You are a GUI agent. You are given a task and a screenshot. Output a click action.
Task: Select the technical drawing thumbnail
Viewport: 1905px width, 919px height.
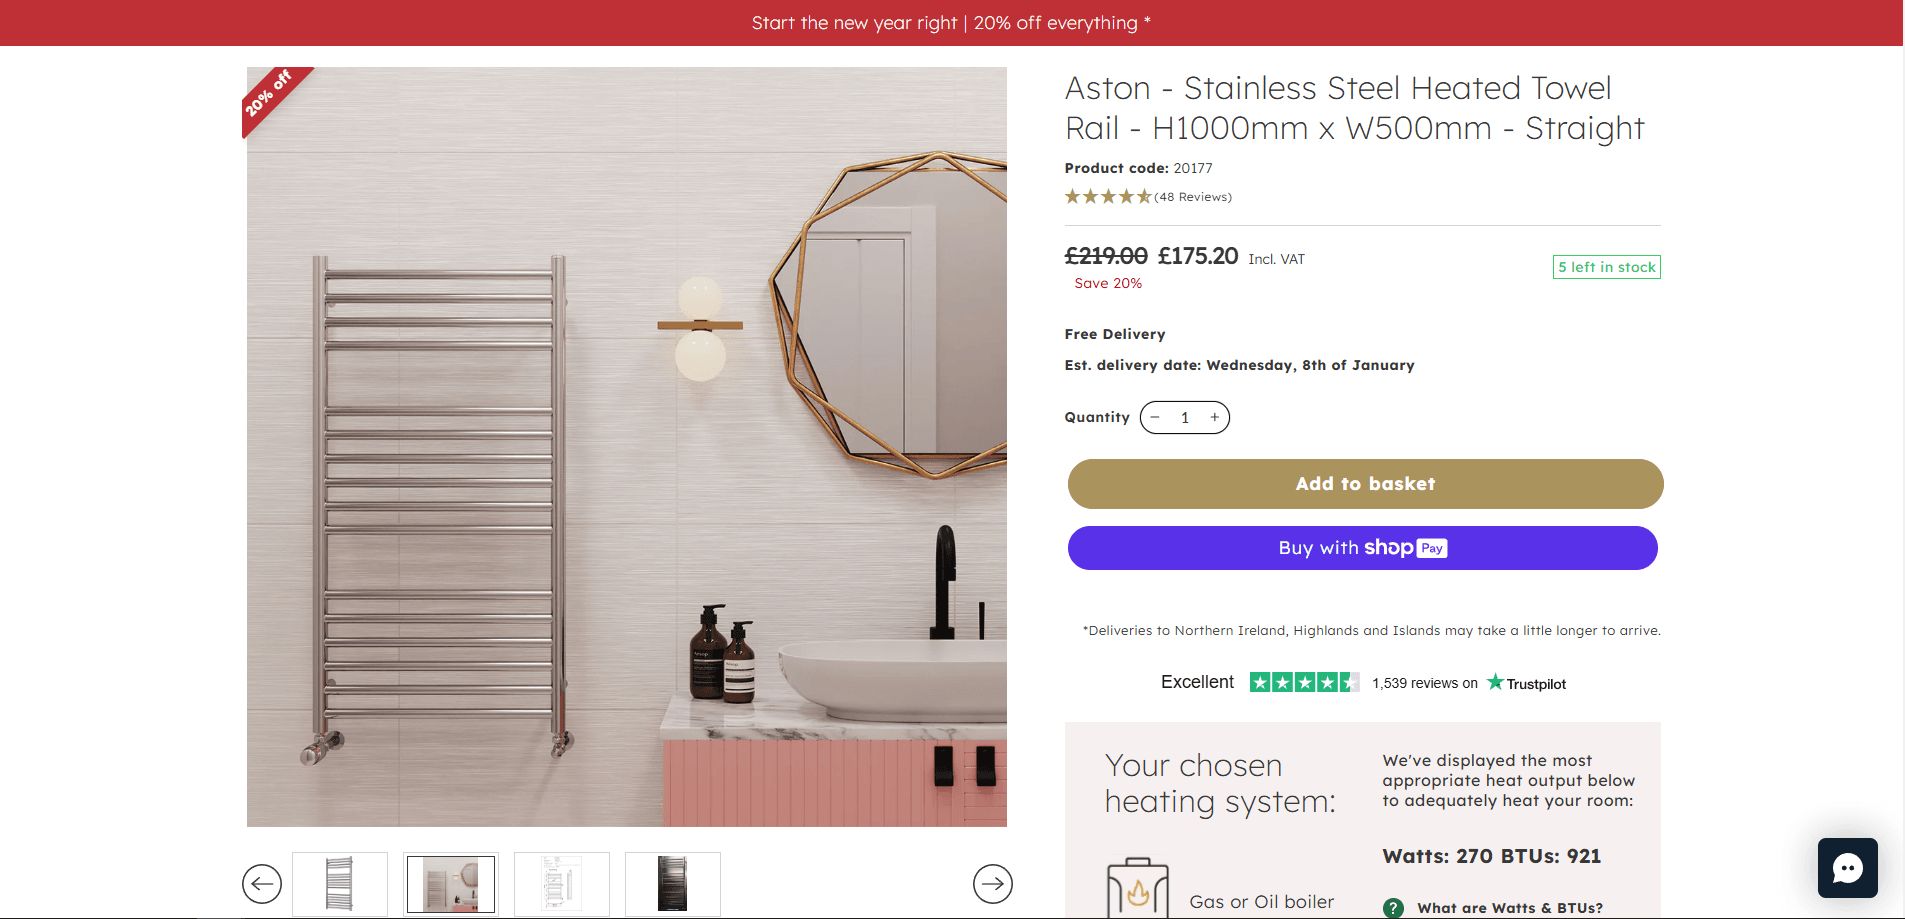(561, 884)
